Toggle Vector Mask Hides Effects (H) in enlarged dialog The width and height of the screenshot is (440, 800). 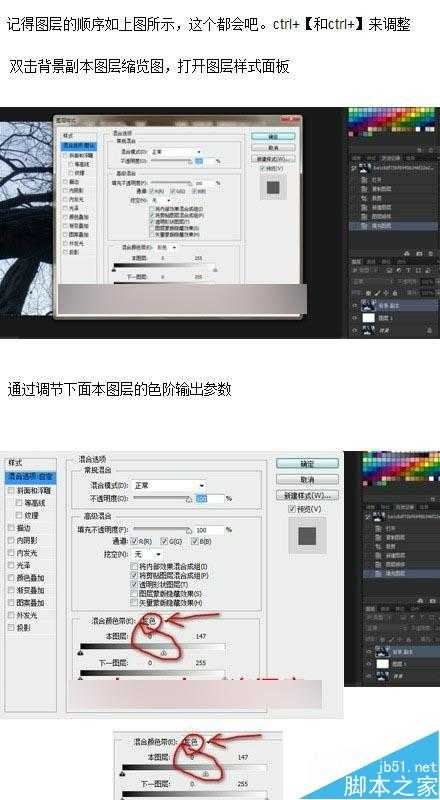(x=134, y=603)
